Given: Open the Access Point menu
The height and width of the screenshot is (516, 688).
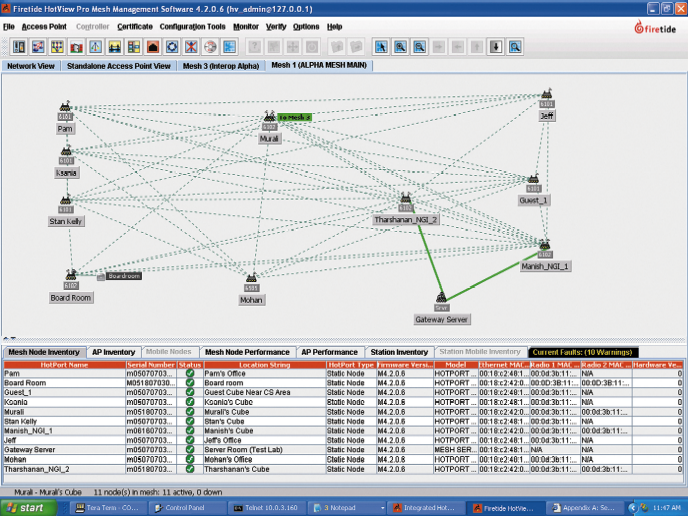Looking at the screenshot, I should (x=44, y=27).
